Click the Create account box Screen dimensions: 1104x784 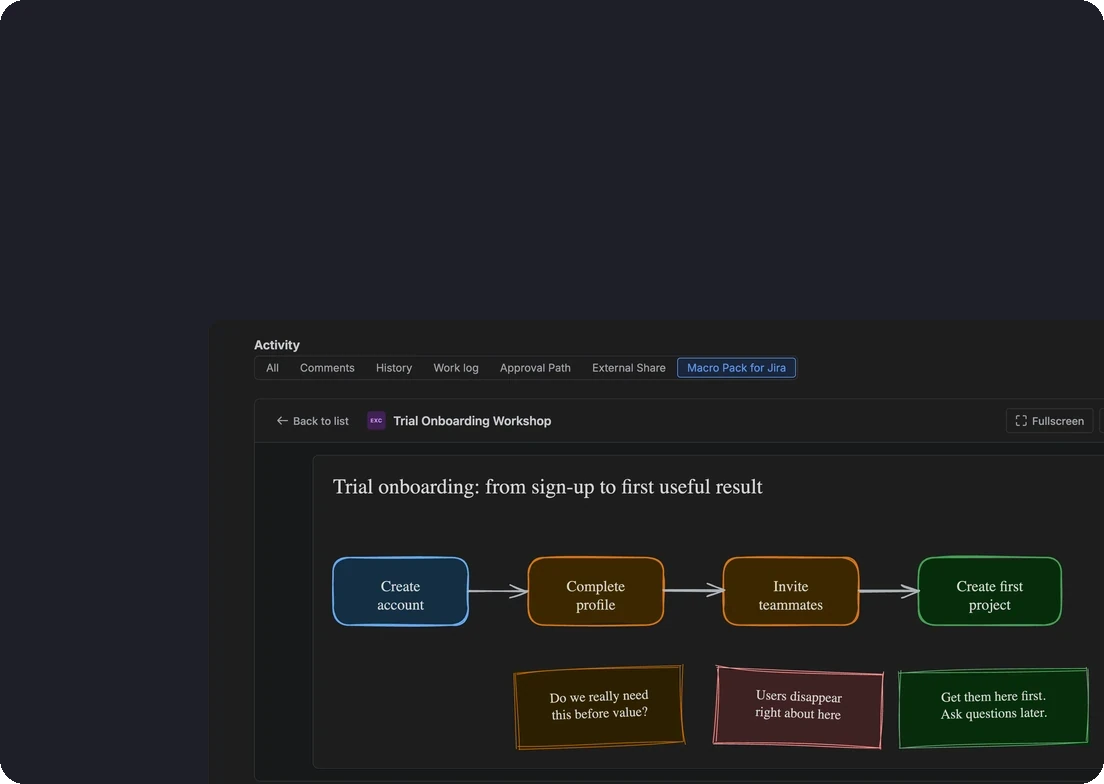(401, 592)
